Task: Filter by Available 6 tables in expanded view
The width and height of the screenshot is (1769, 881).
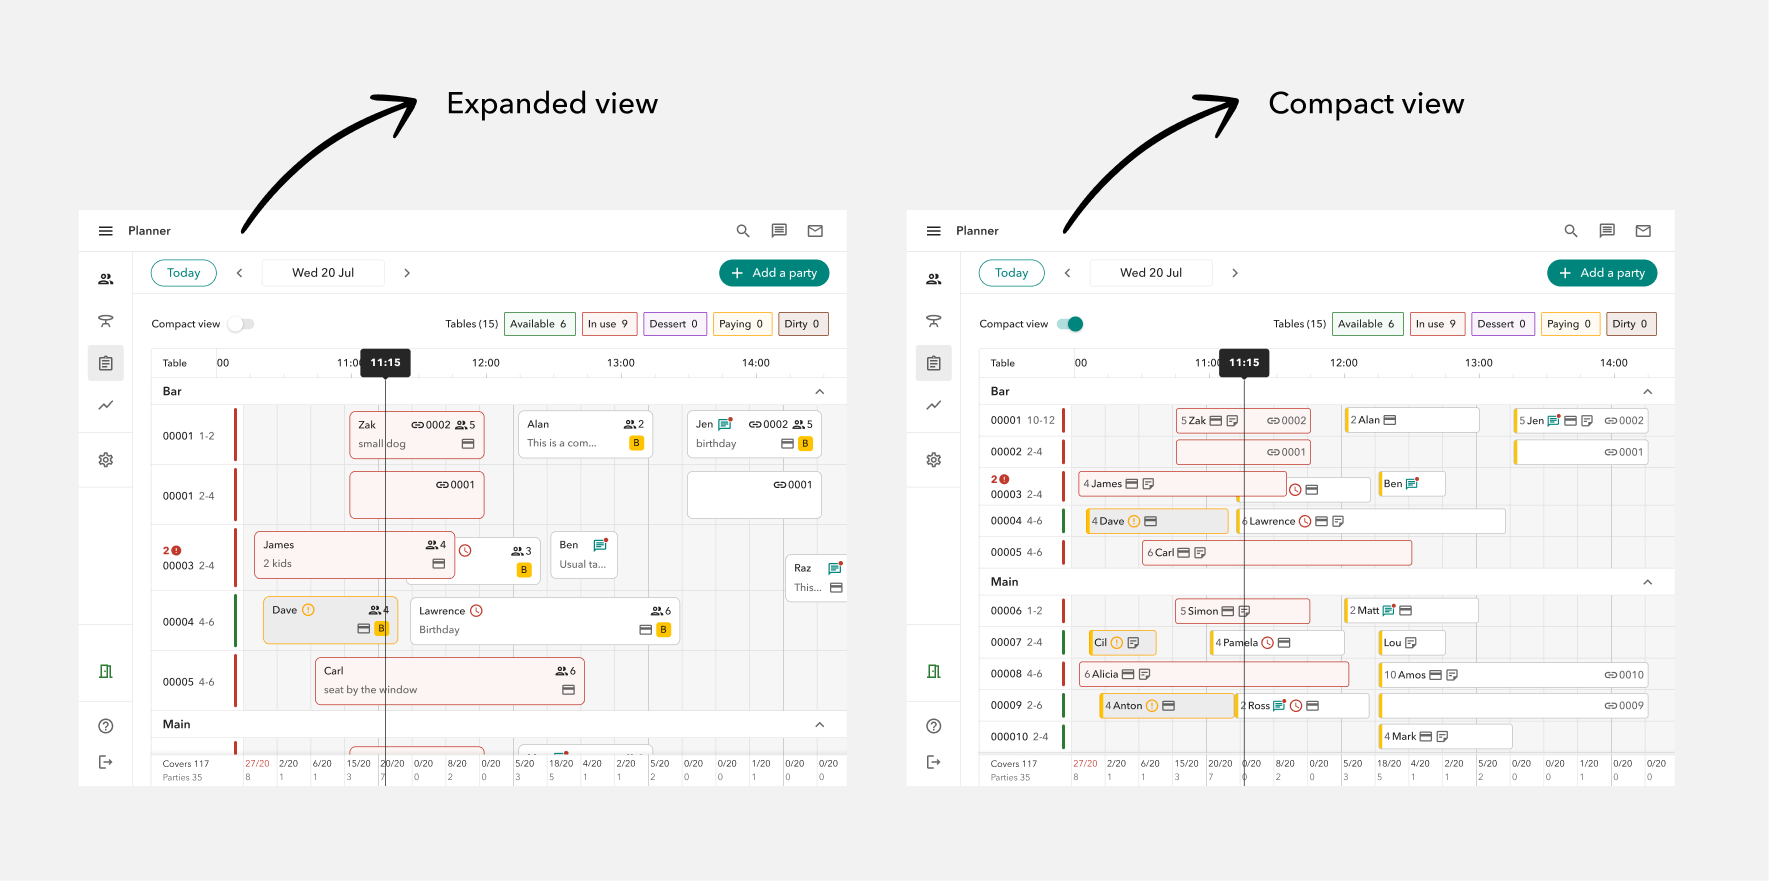Action: (539, 324)
